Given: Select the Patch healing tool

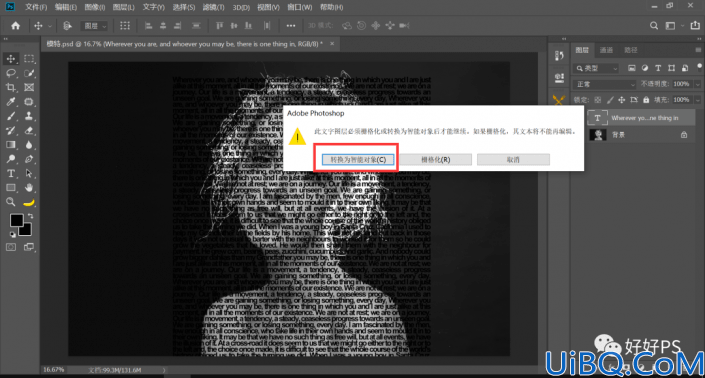Looking at the screenshot, I should pos(29,102).
